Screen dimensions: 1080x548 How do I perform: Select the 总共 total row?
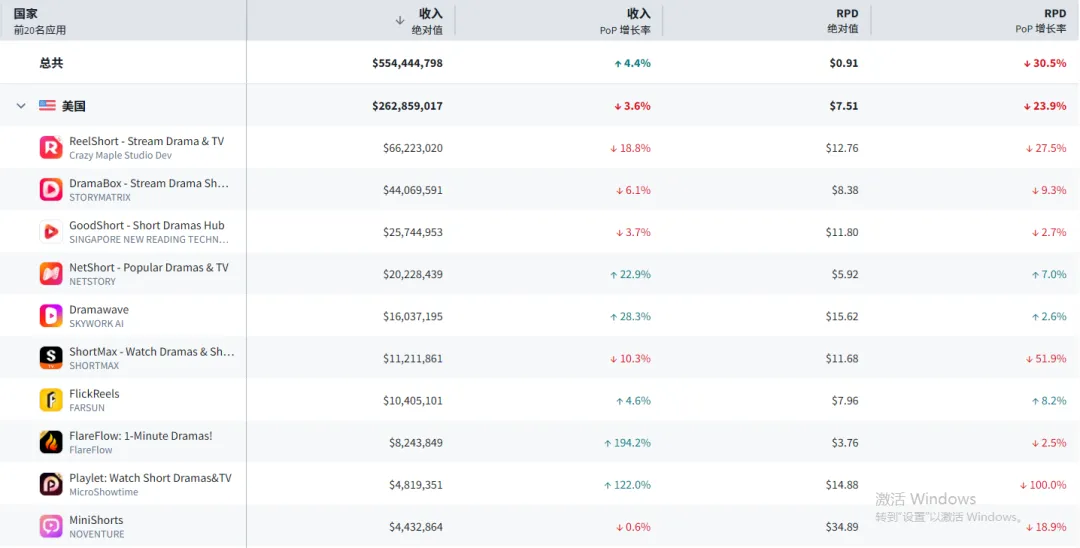pos(51,63)
